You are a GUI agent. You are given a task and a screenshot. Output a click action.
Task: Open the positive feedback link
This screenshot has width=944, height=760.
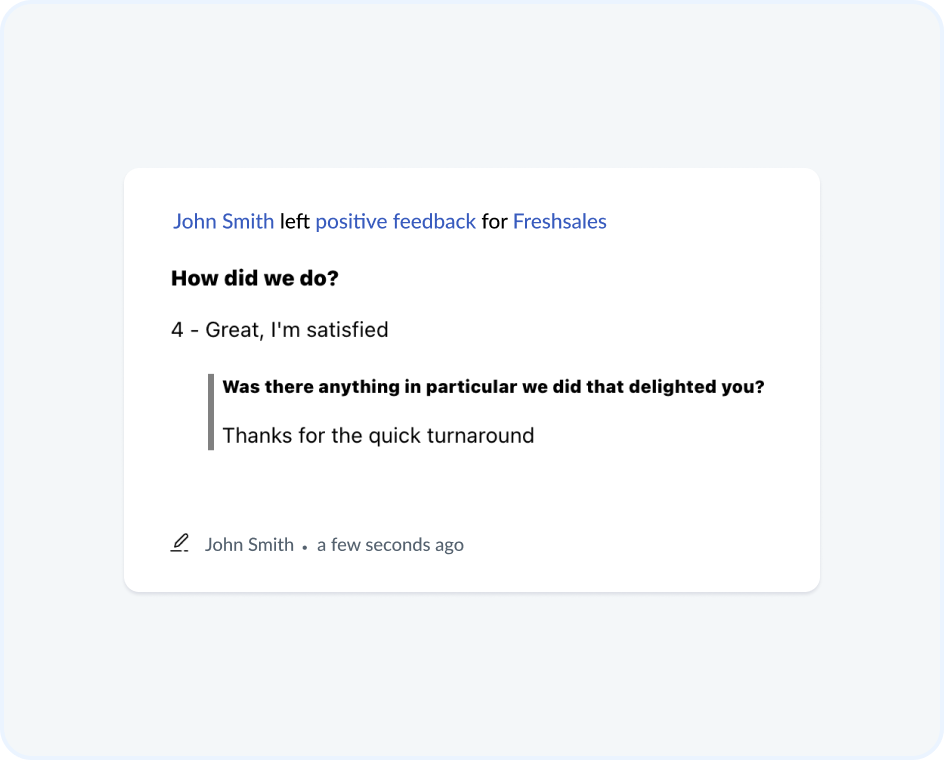(396, 222)
